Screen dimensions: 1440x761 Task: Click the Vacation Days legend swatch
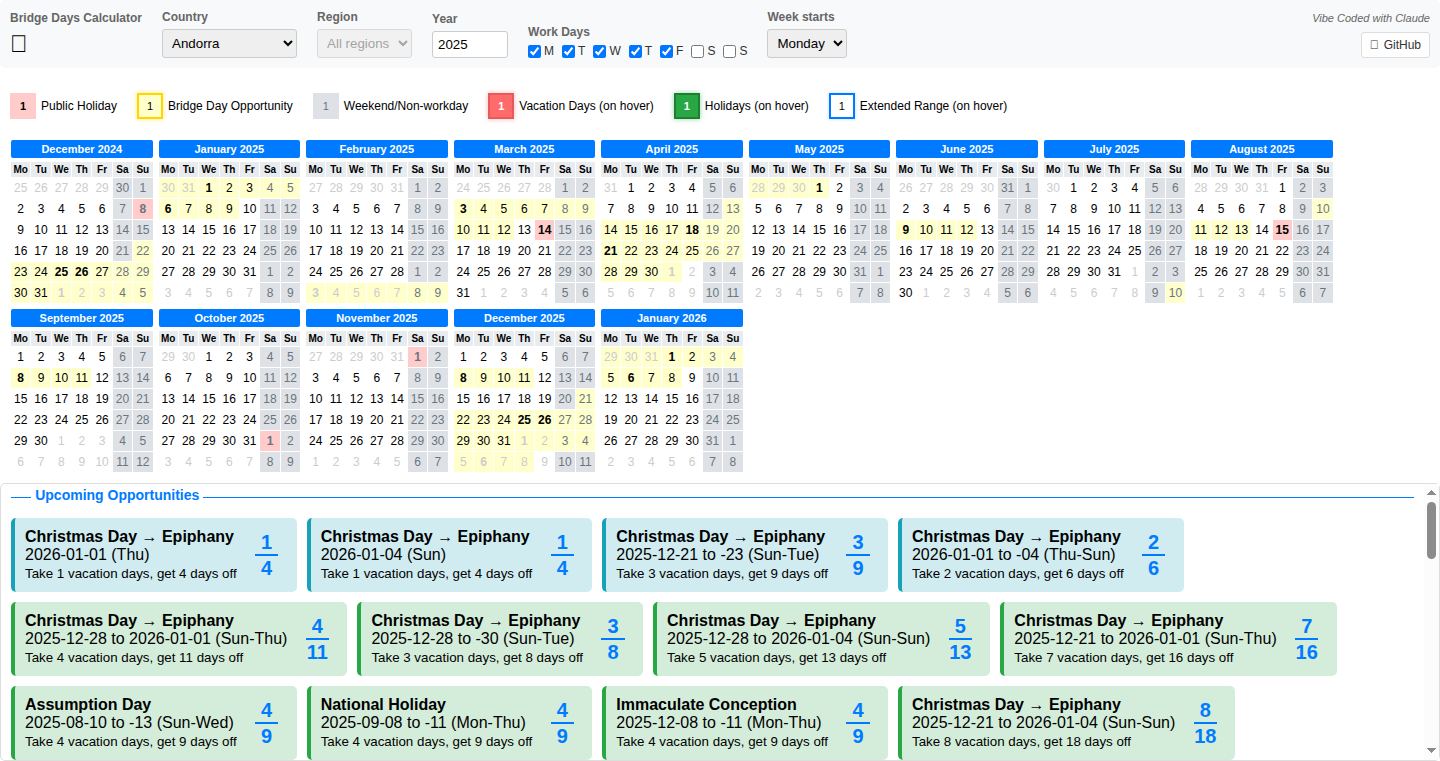pos(501,106)
